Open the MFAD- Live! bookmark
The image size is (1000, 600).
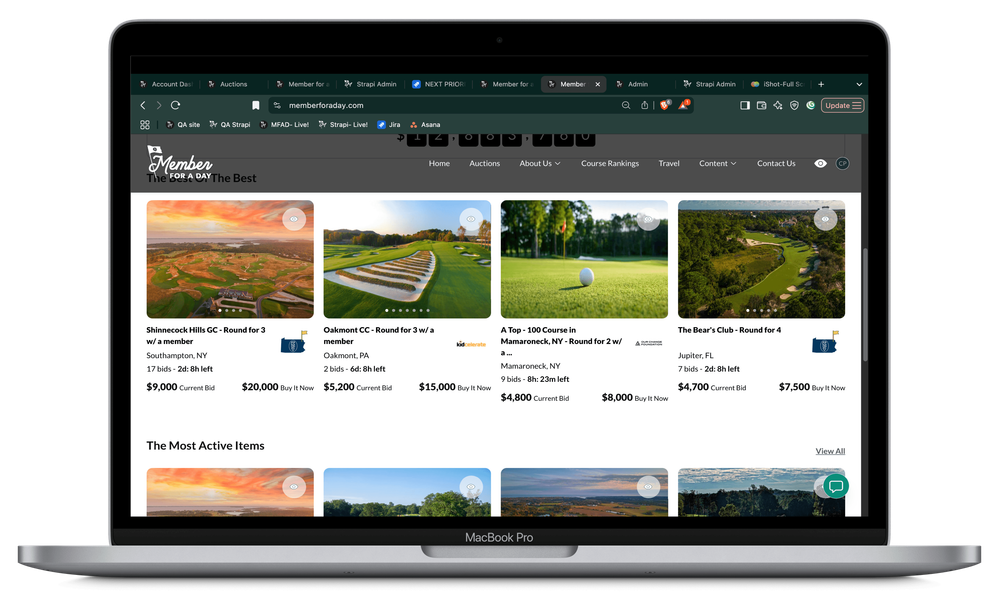[x=284, y=125]
